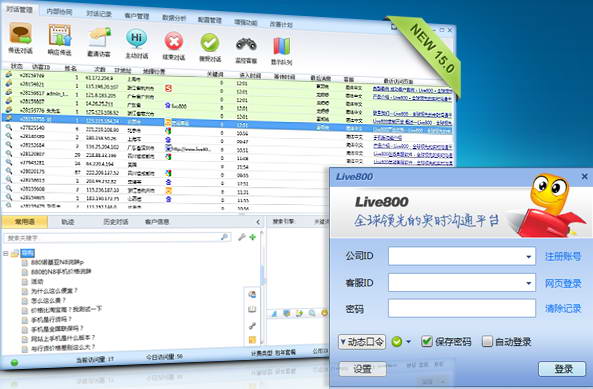Viewport: 593px width, 389px height.
Task: Click the 访客ID column header
Action: point(41,67)
